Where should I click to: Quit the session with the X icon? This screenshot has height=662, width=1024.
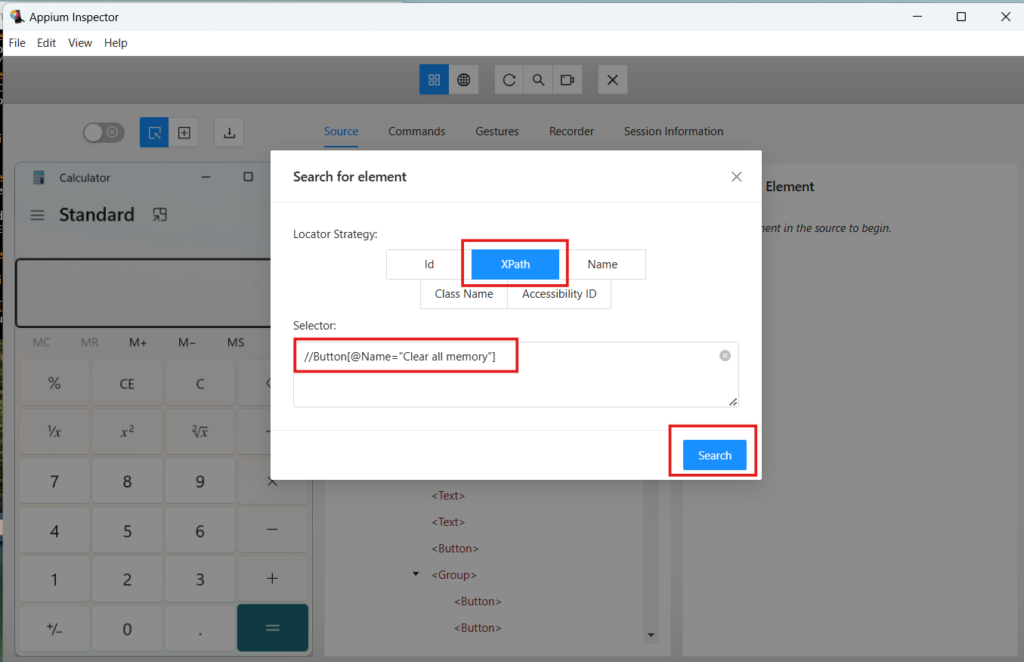(612, 79)
